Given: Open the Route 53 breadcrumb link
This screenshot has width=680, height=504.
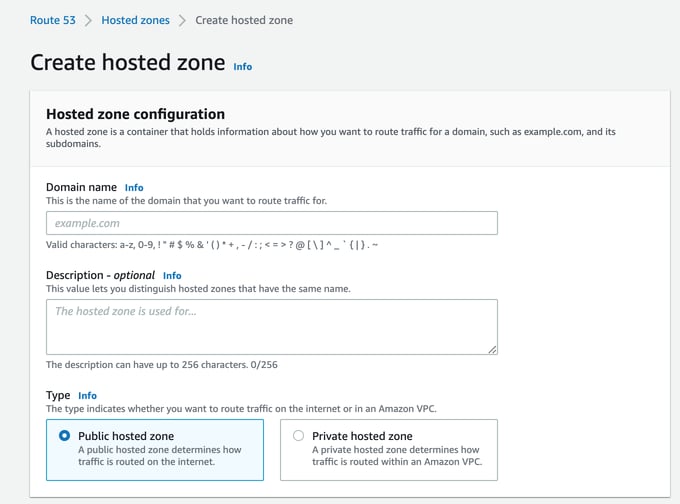Looking at the screenshot, I should (x=50, y=20).
